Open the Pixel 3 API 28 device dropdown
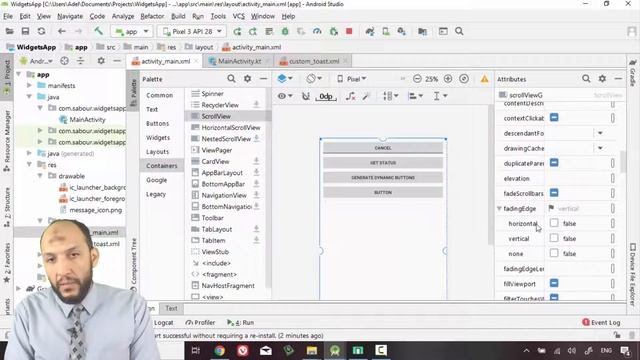Image resolution: width=640 pixels, height=360 pixels. [x=191, y=31]
